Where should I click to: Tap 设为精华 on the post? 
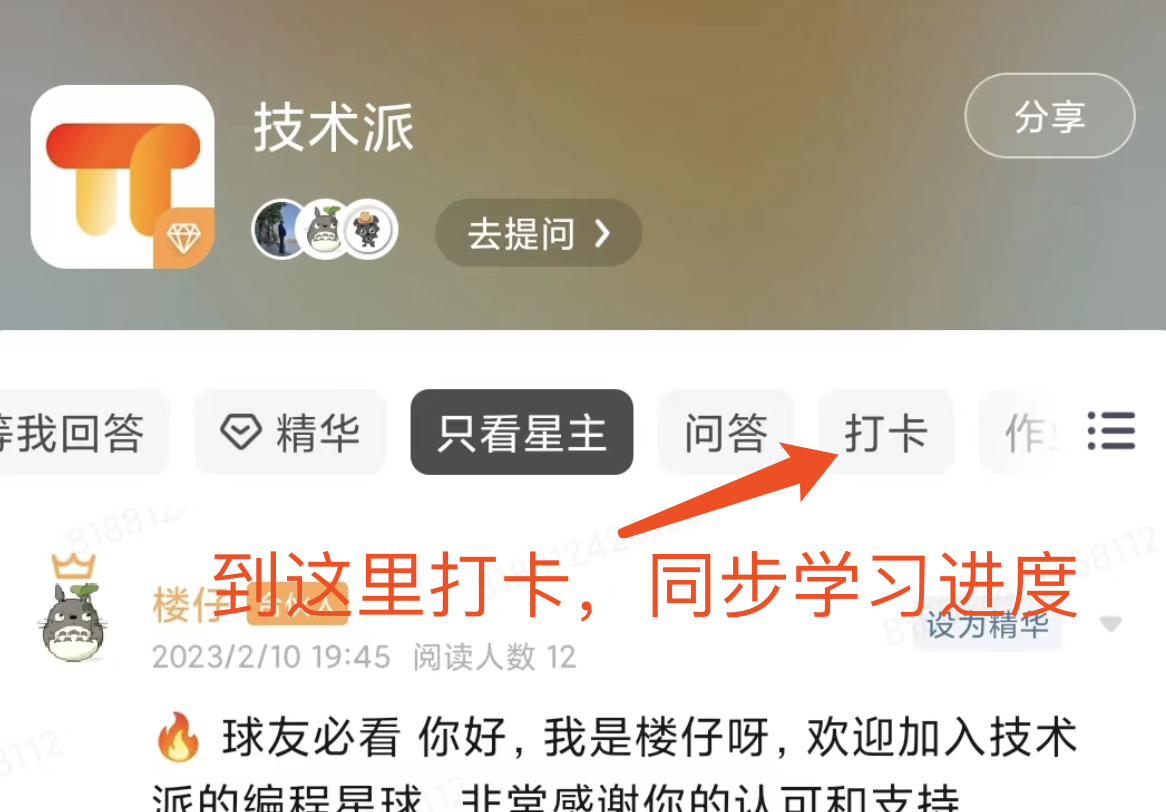coord(988,625)
